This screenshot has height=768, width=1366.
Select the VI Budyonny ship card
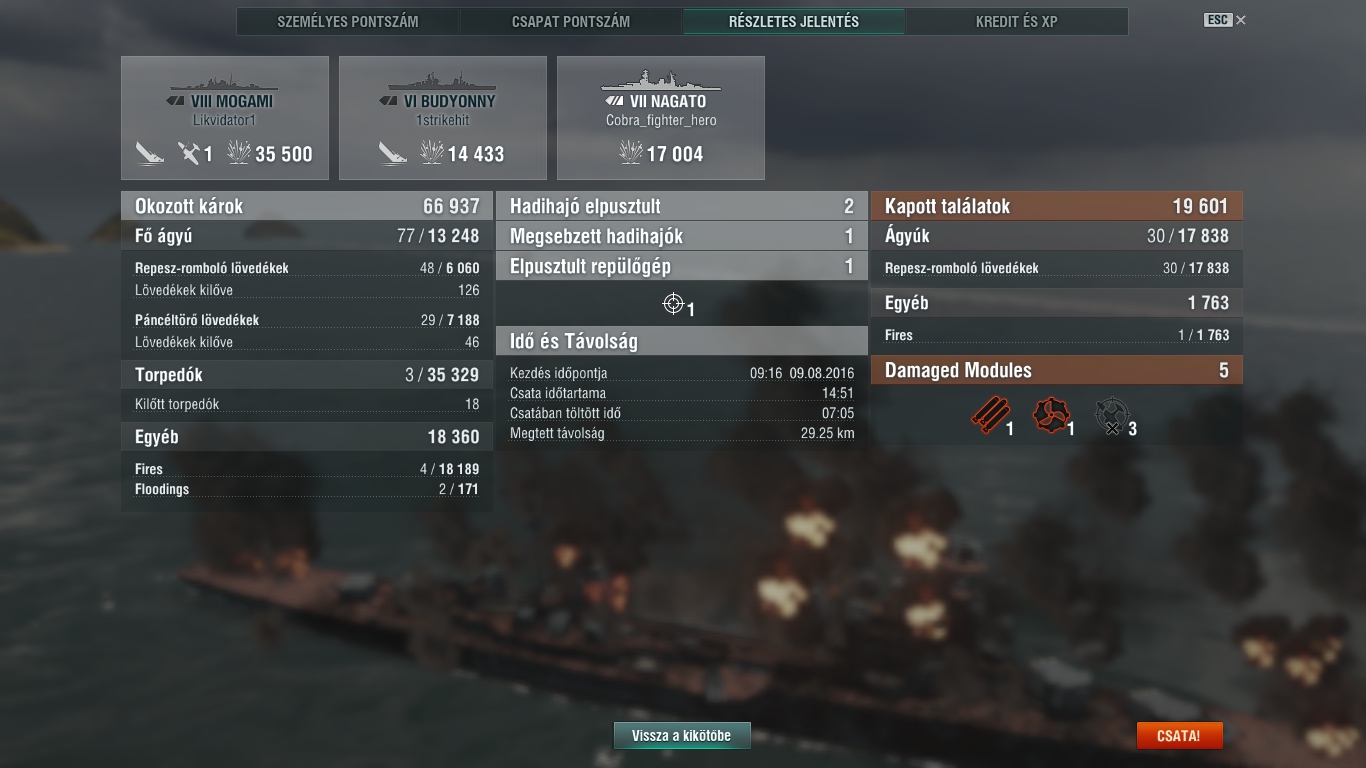pos(443,118)
